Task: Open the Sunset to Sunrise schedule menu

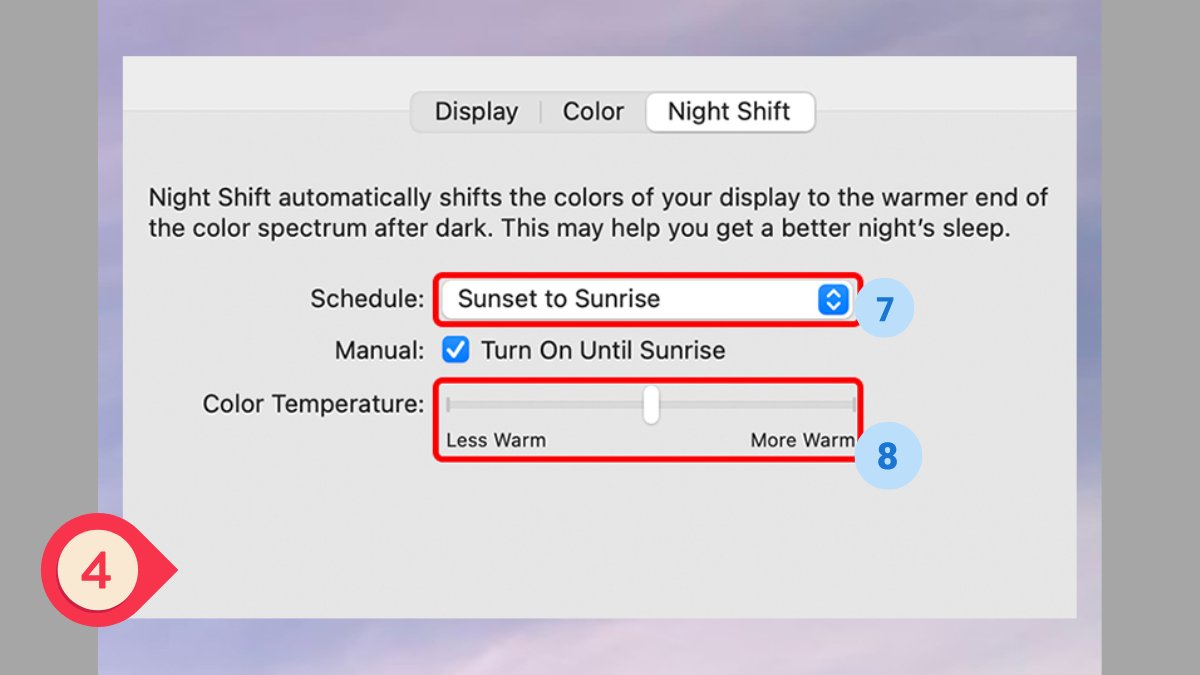Action: 646,299
